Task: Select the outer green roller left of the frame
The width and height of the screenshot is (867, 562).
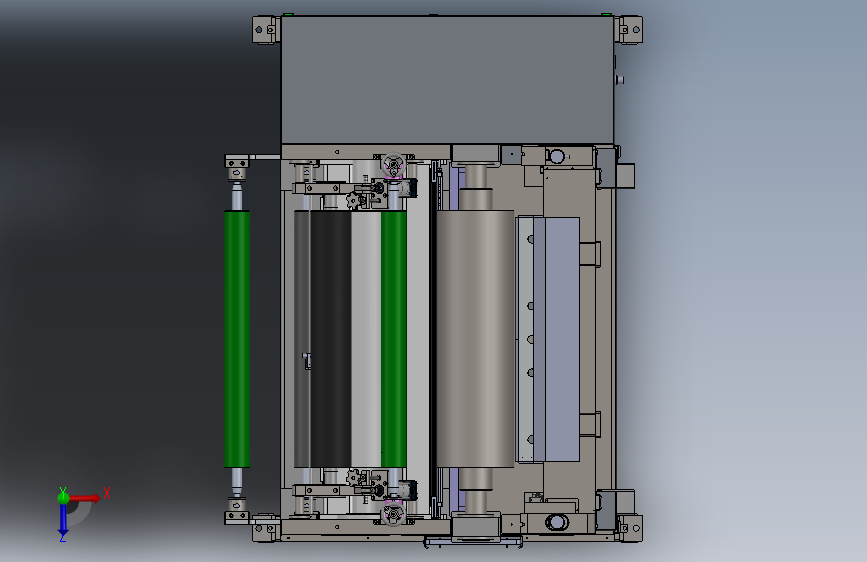Action: 237,339
